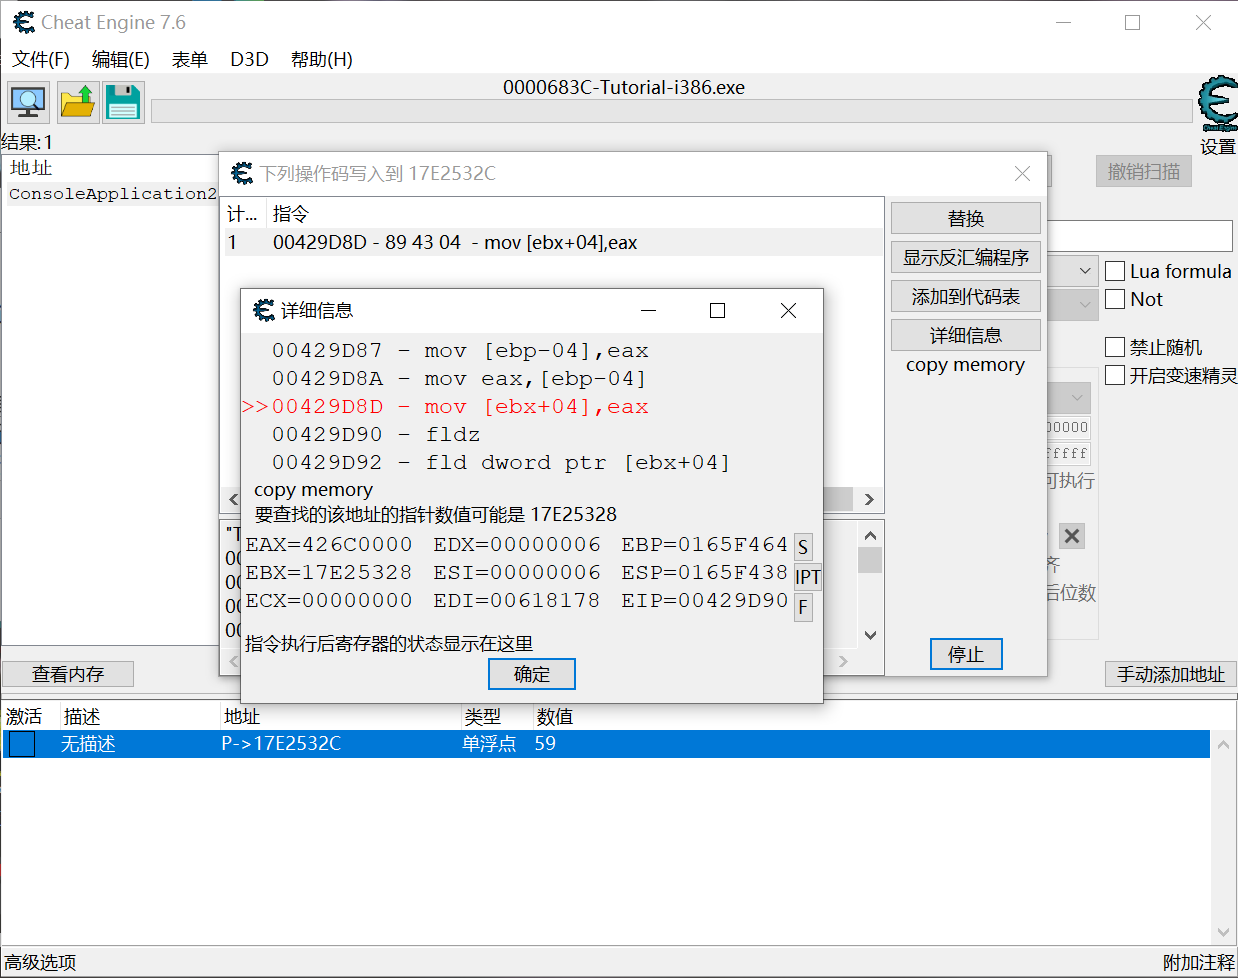
Task: Click the 数值 column header
Action: pos(555,716)
